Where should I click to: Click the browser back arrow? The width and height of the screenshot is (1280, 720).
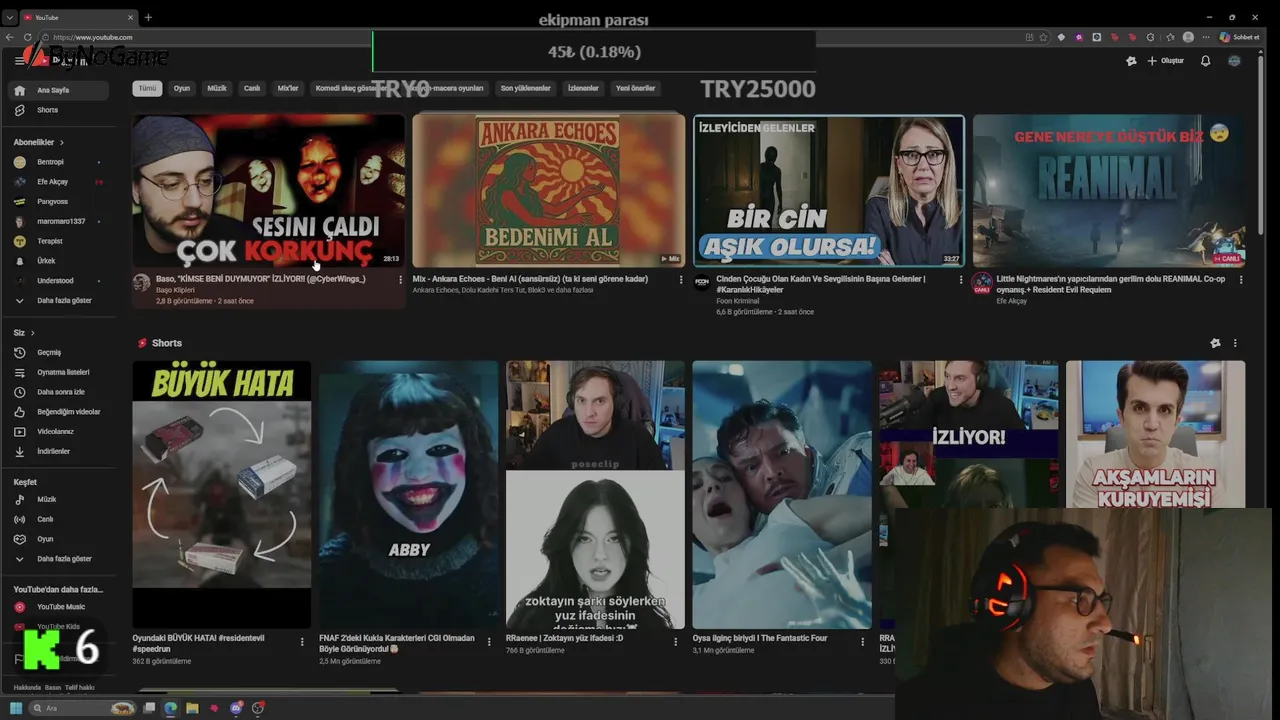click(x=10, y=37)
